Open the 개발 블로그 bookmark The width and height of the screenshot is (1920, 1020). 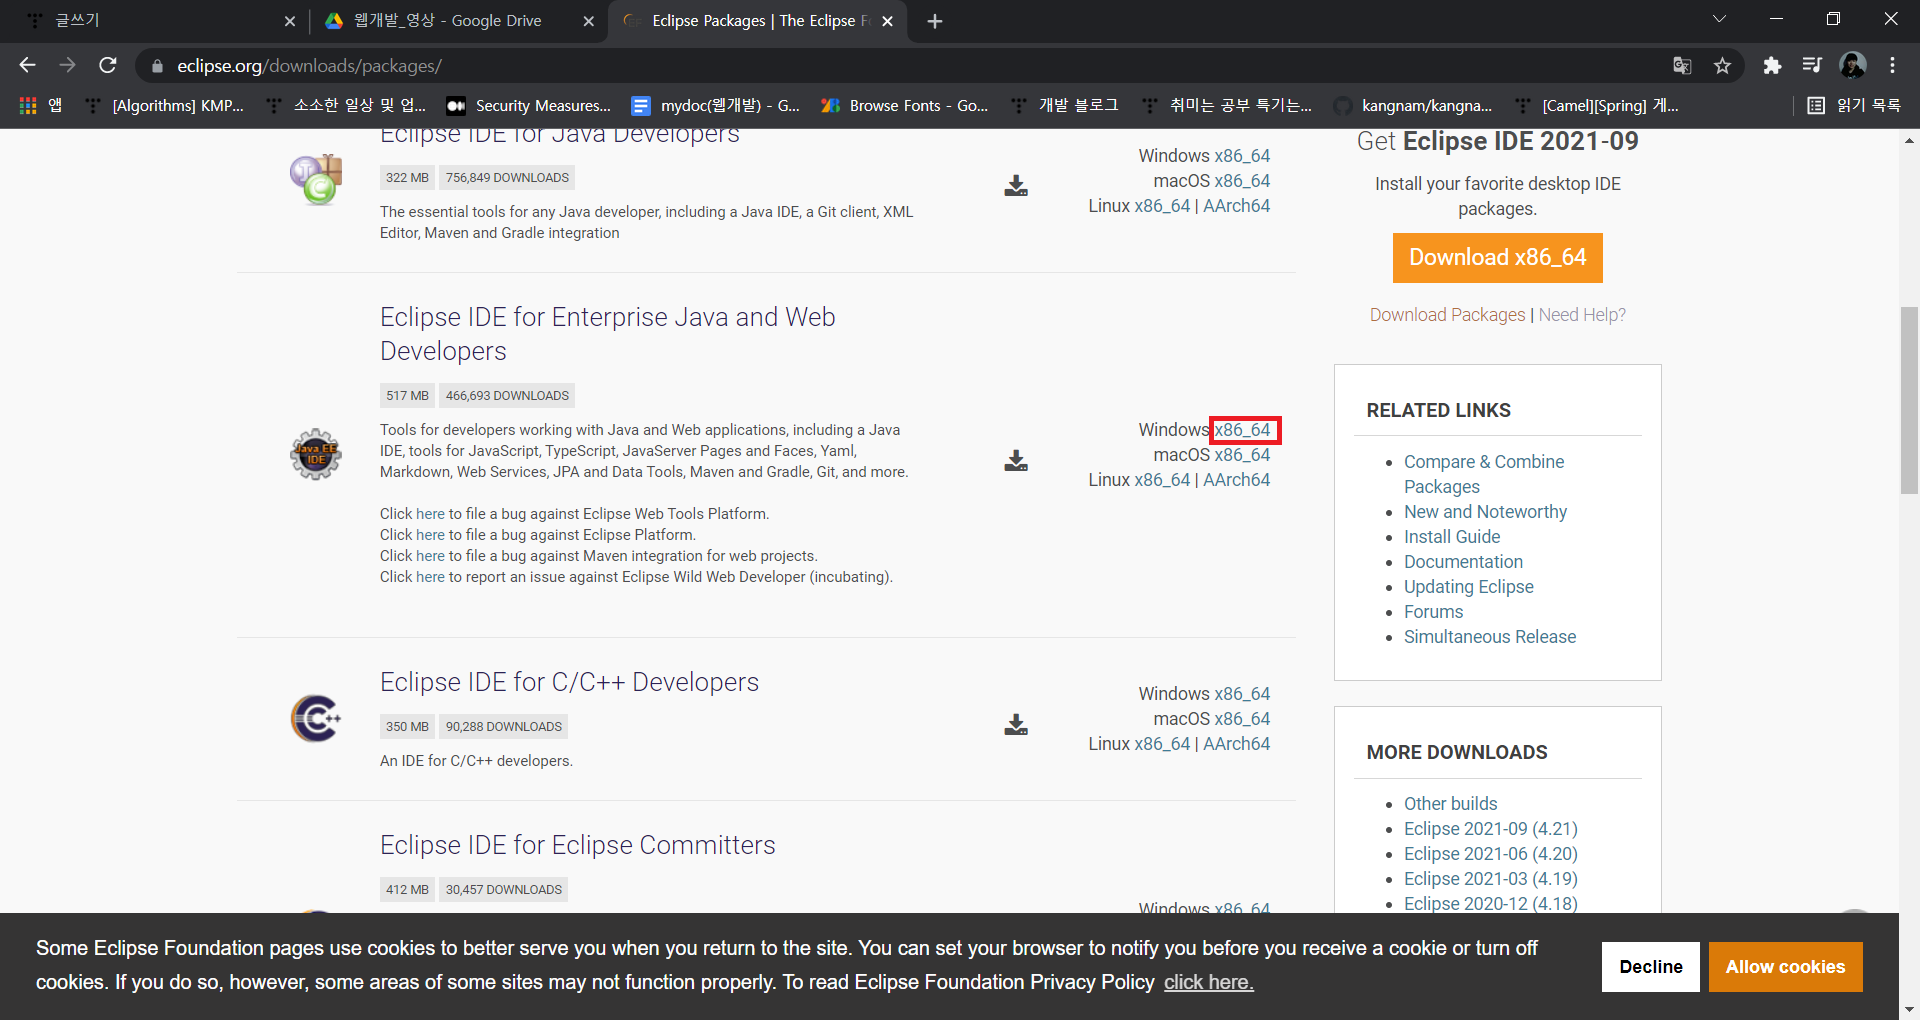pos(1065,105)
